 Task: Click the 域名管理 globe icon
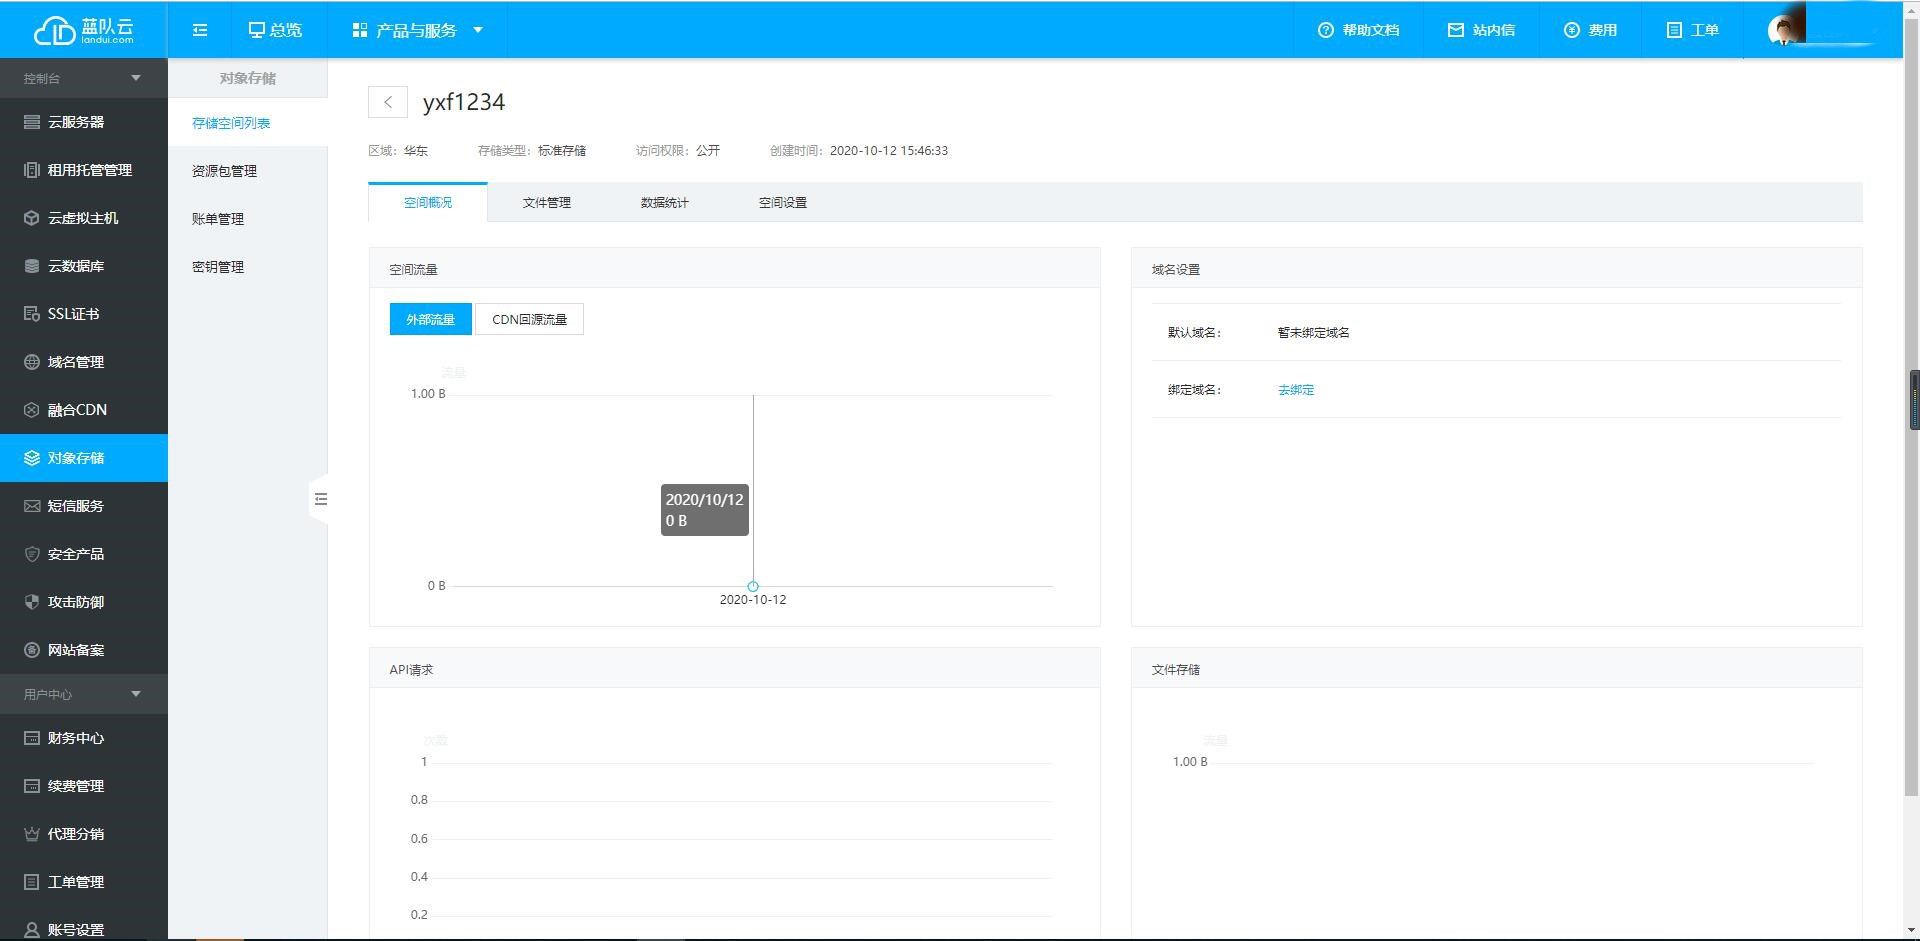[x=32, y=362]
